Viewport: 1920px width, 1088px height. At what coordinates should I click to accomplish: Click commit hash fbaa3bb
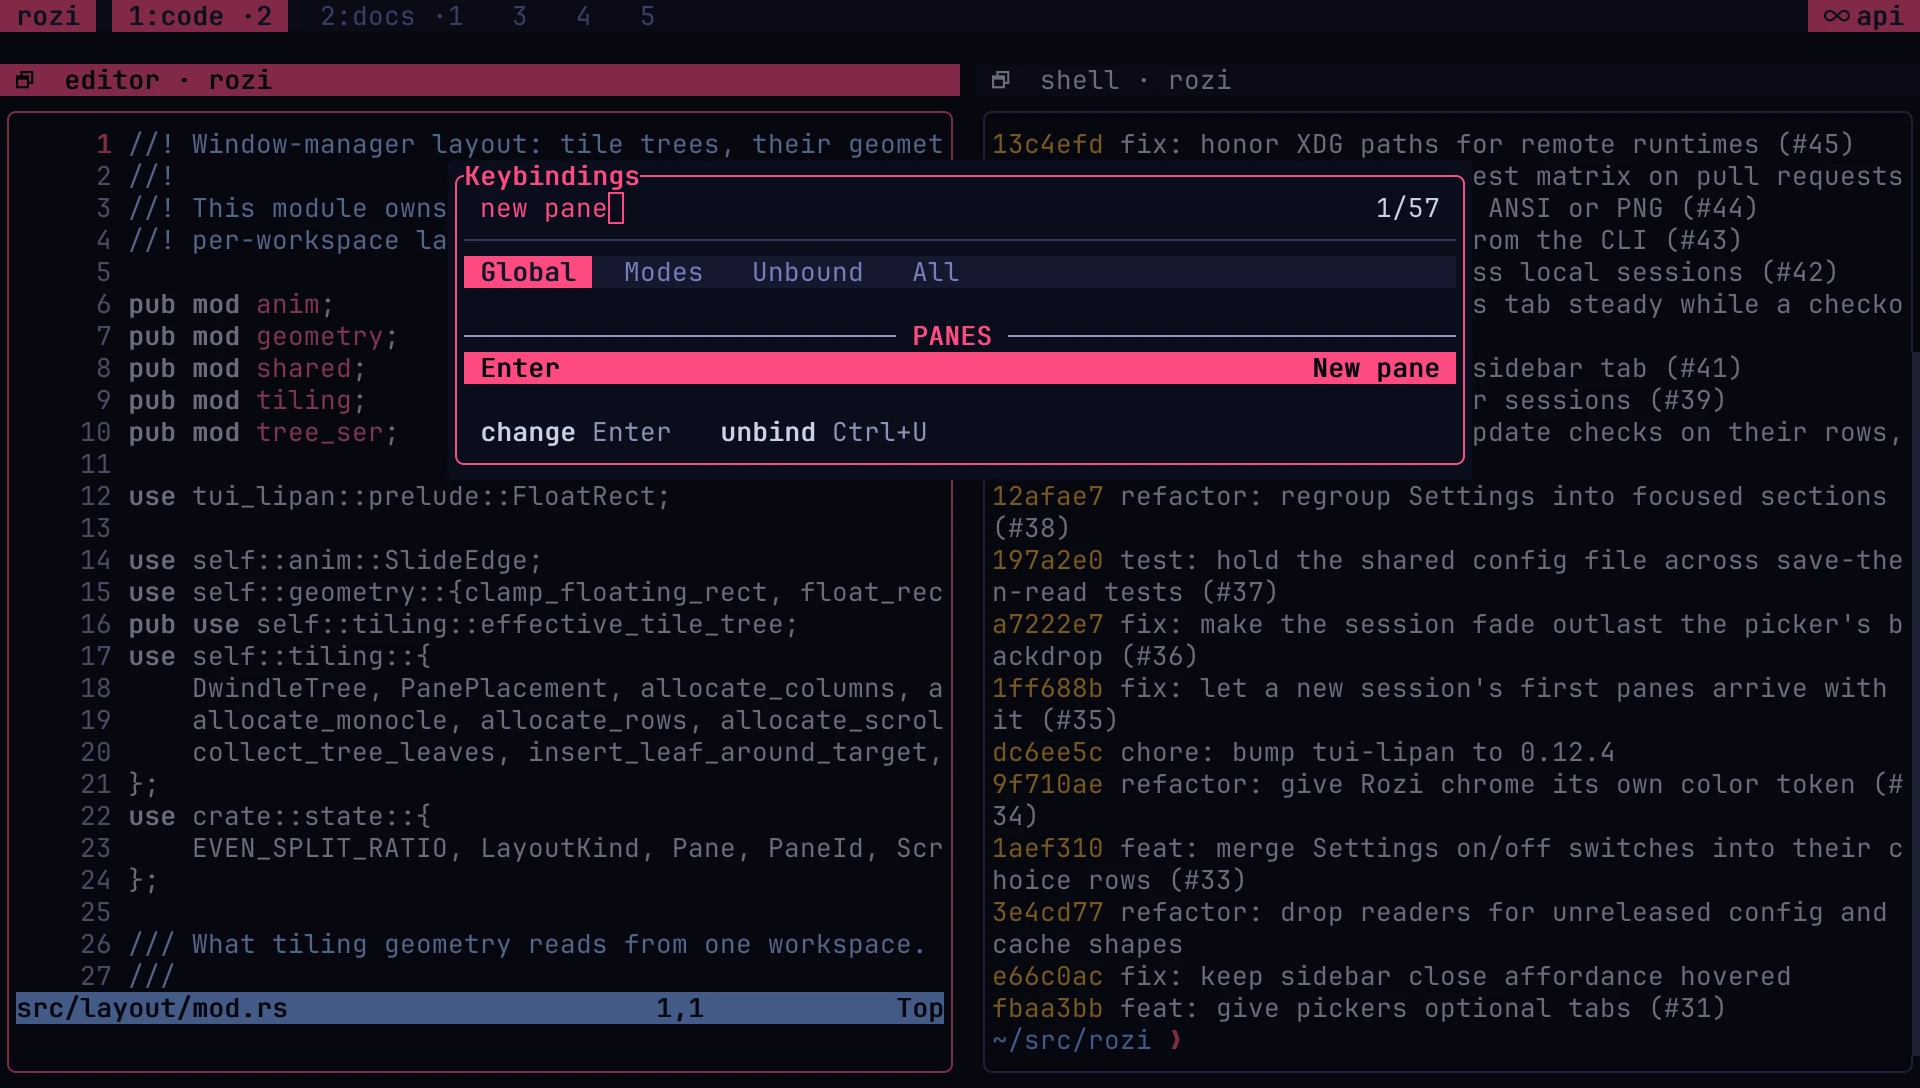pos(1047,1008)
